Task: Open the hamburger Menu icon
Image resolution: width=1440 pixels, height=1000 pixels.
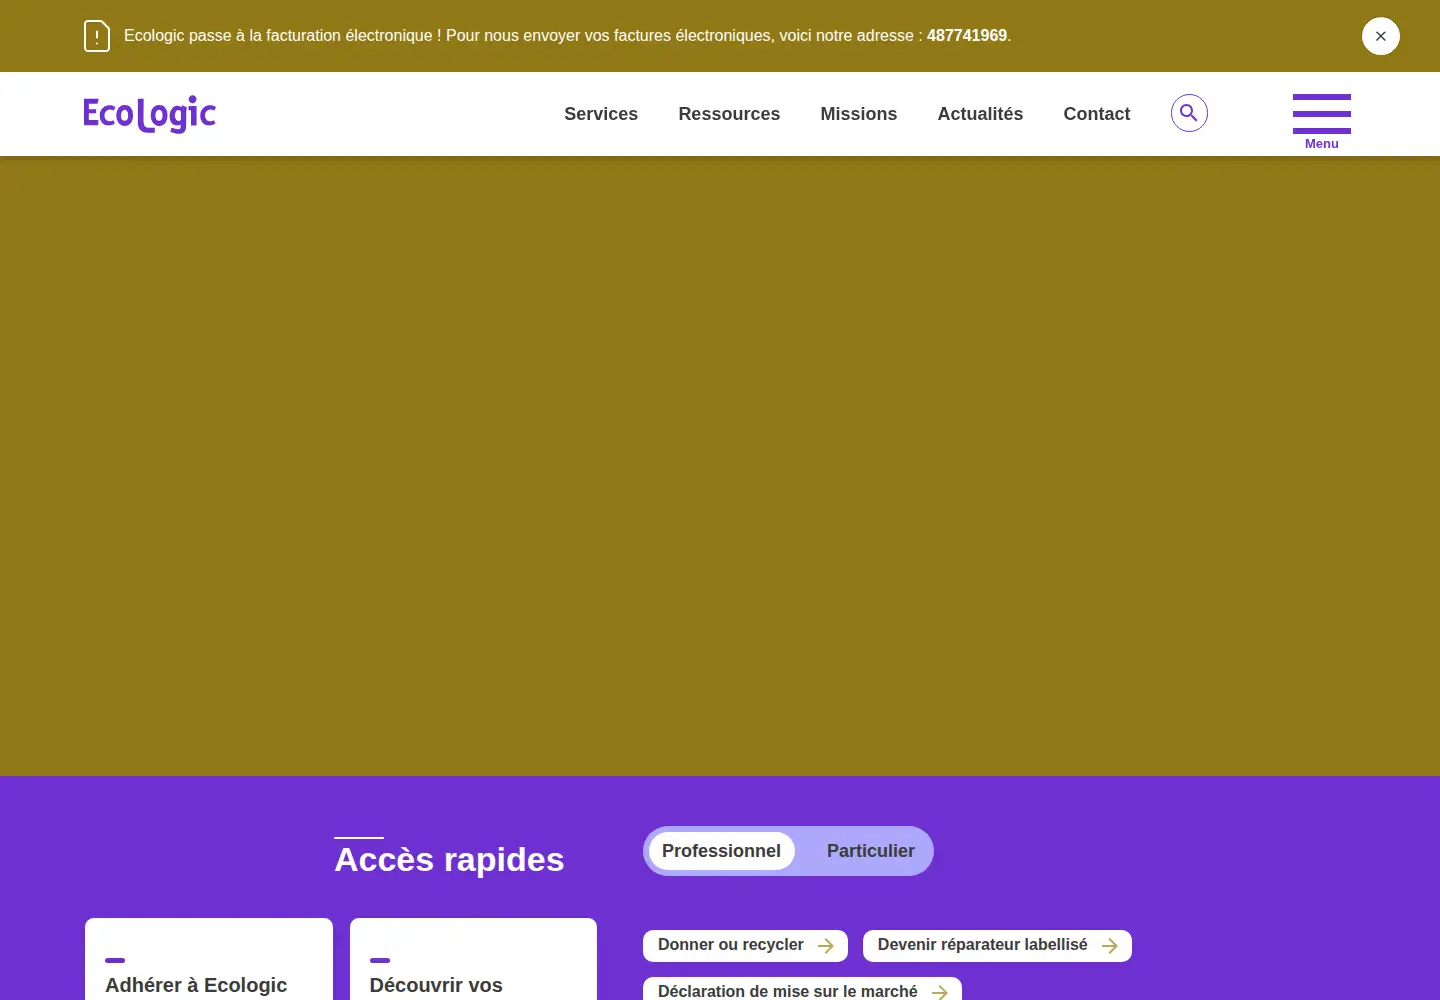Action: tap(1321, 121)
